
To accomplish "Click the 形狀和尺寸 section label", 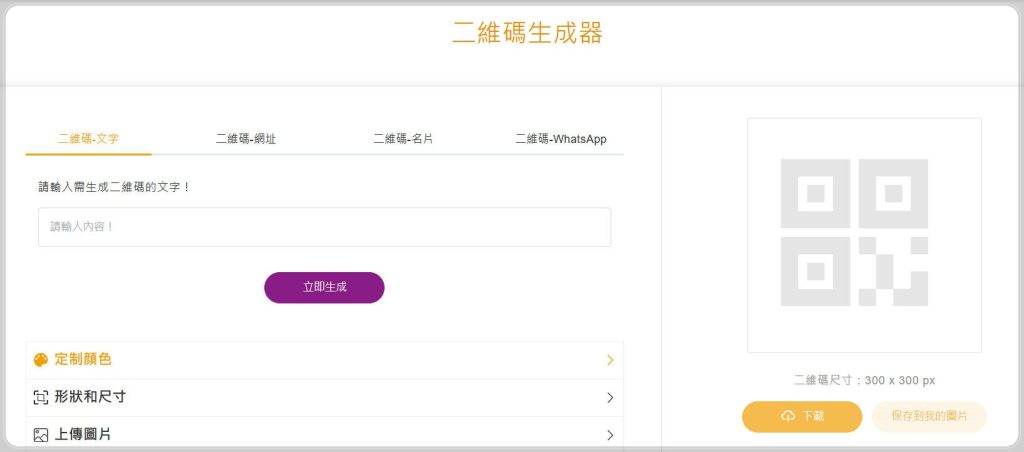I will coord(90,398).
